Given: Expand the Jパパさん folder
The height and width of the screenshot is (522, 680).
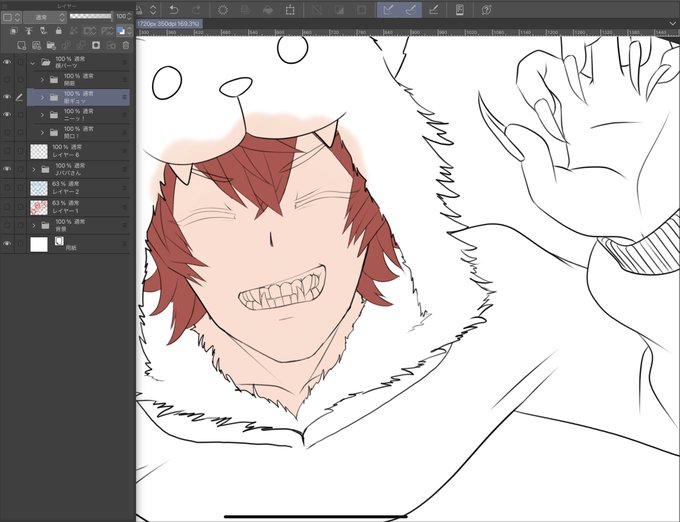Looking at the screenshot, I should pos(33,169).
